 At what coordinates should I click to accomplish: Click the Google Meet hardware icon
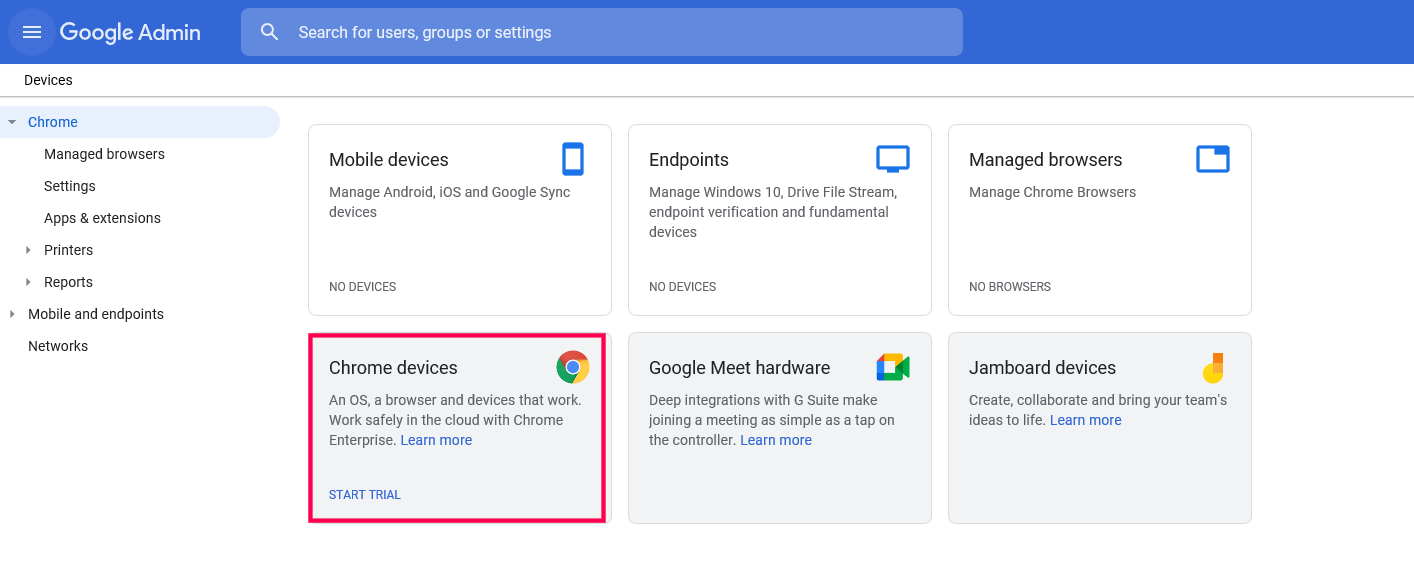(x=892, y=367)
